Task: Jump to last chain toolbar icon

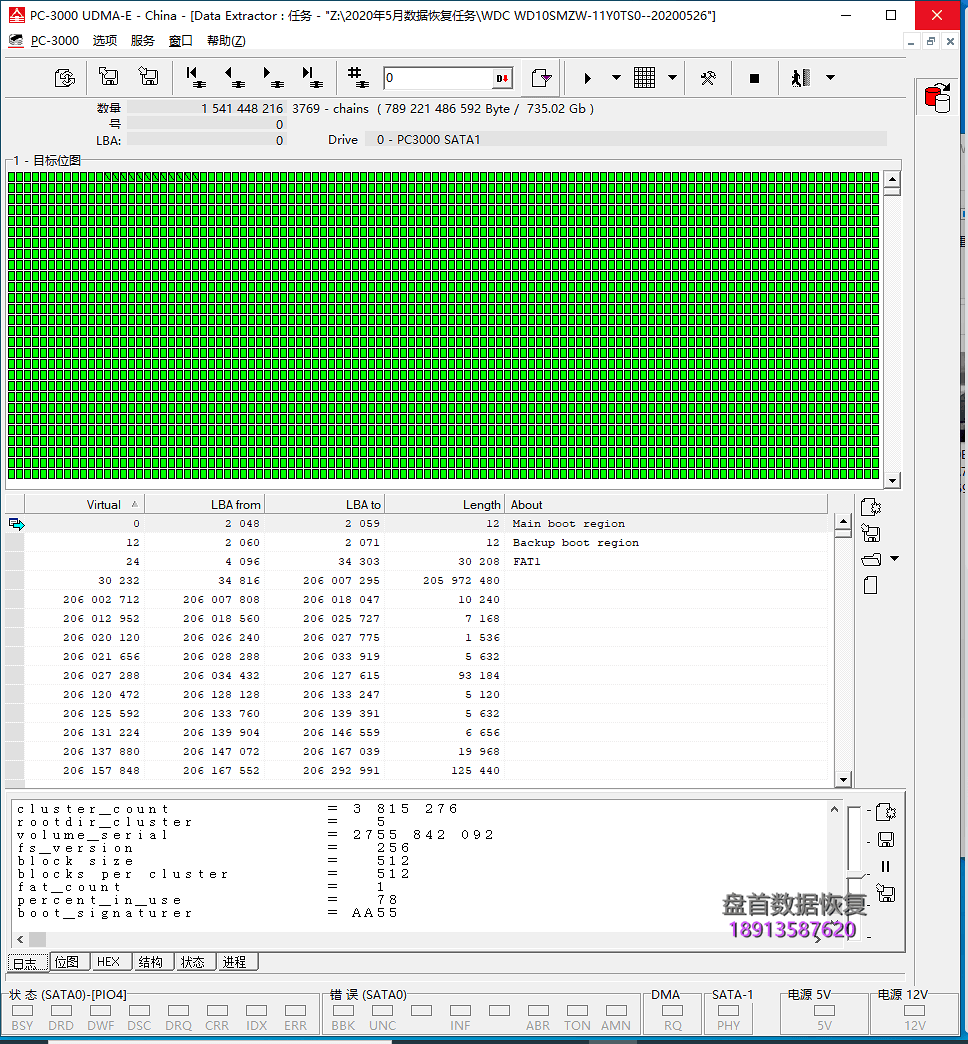Action: point(312,77)
